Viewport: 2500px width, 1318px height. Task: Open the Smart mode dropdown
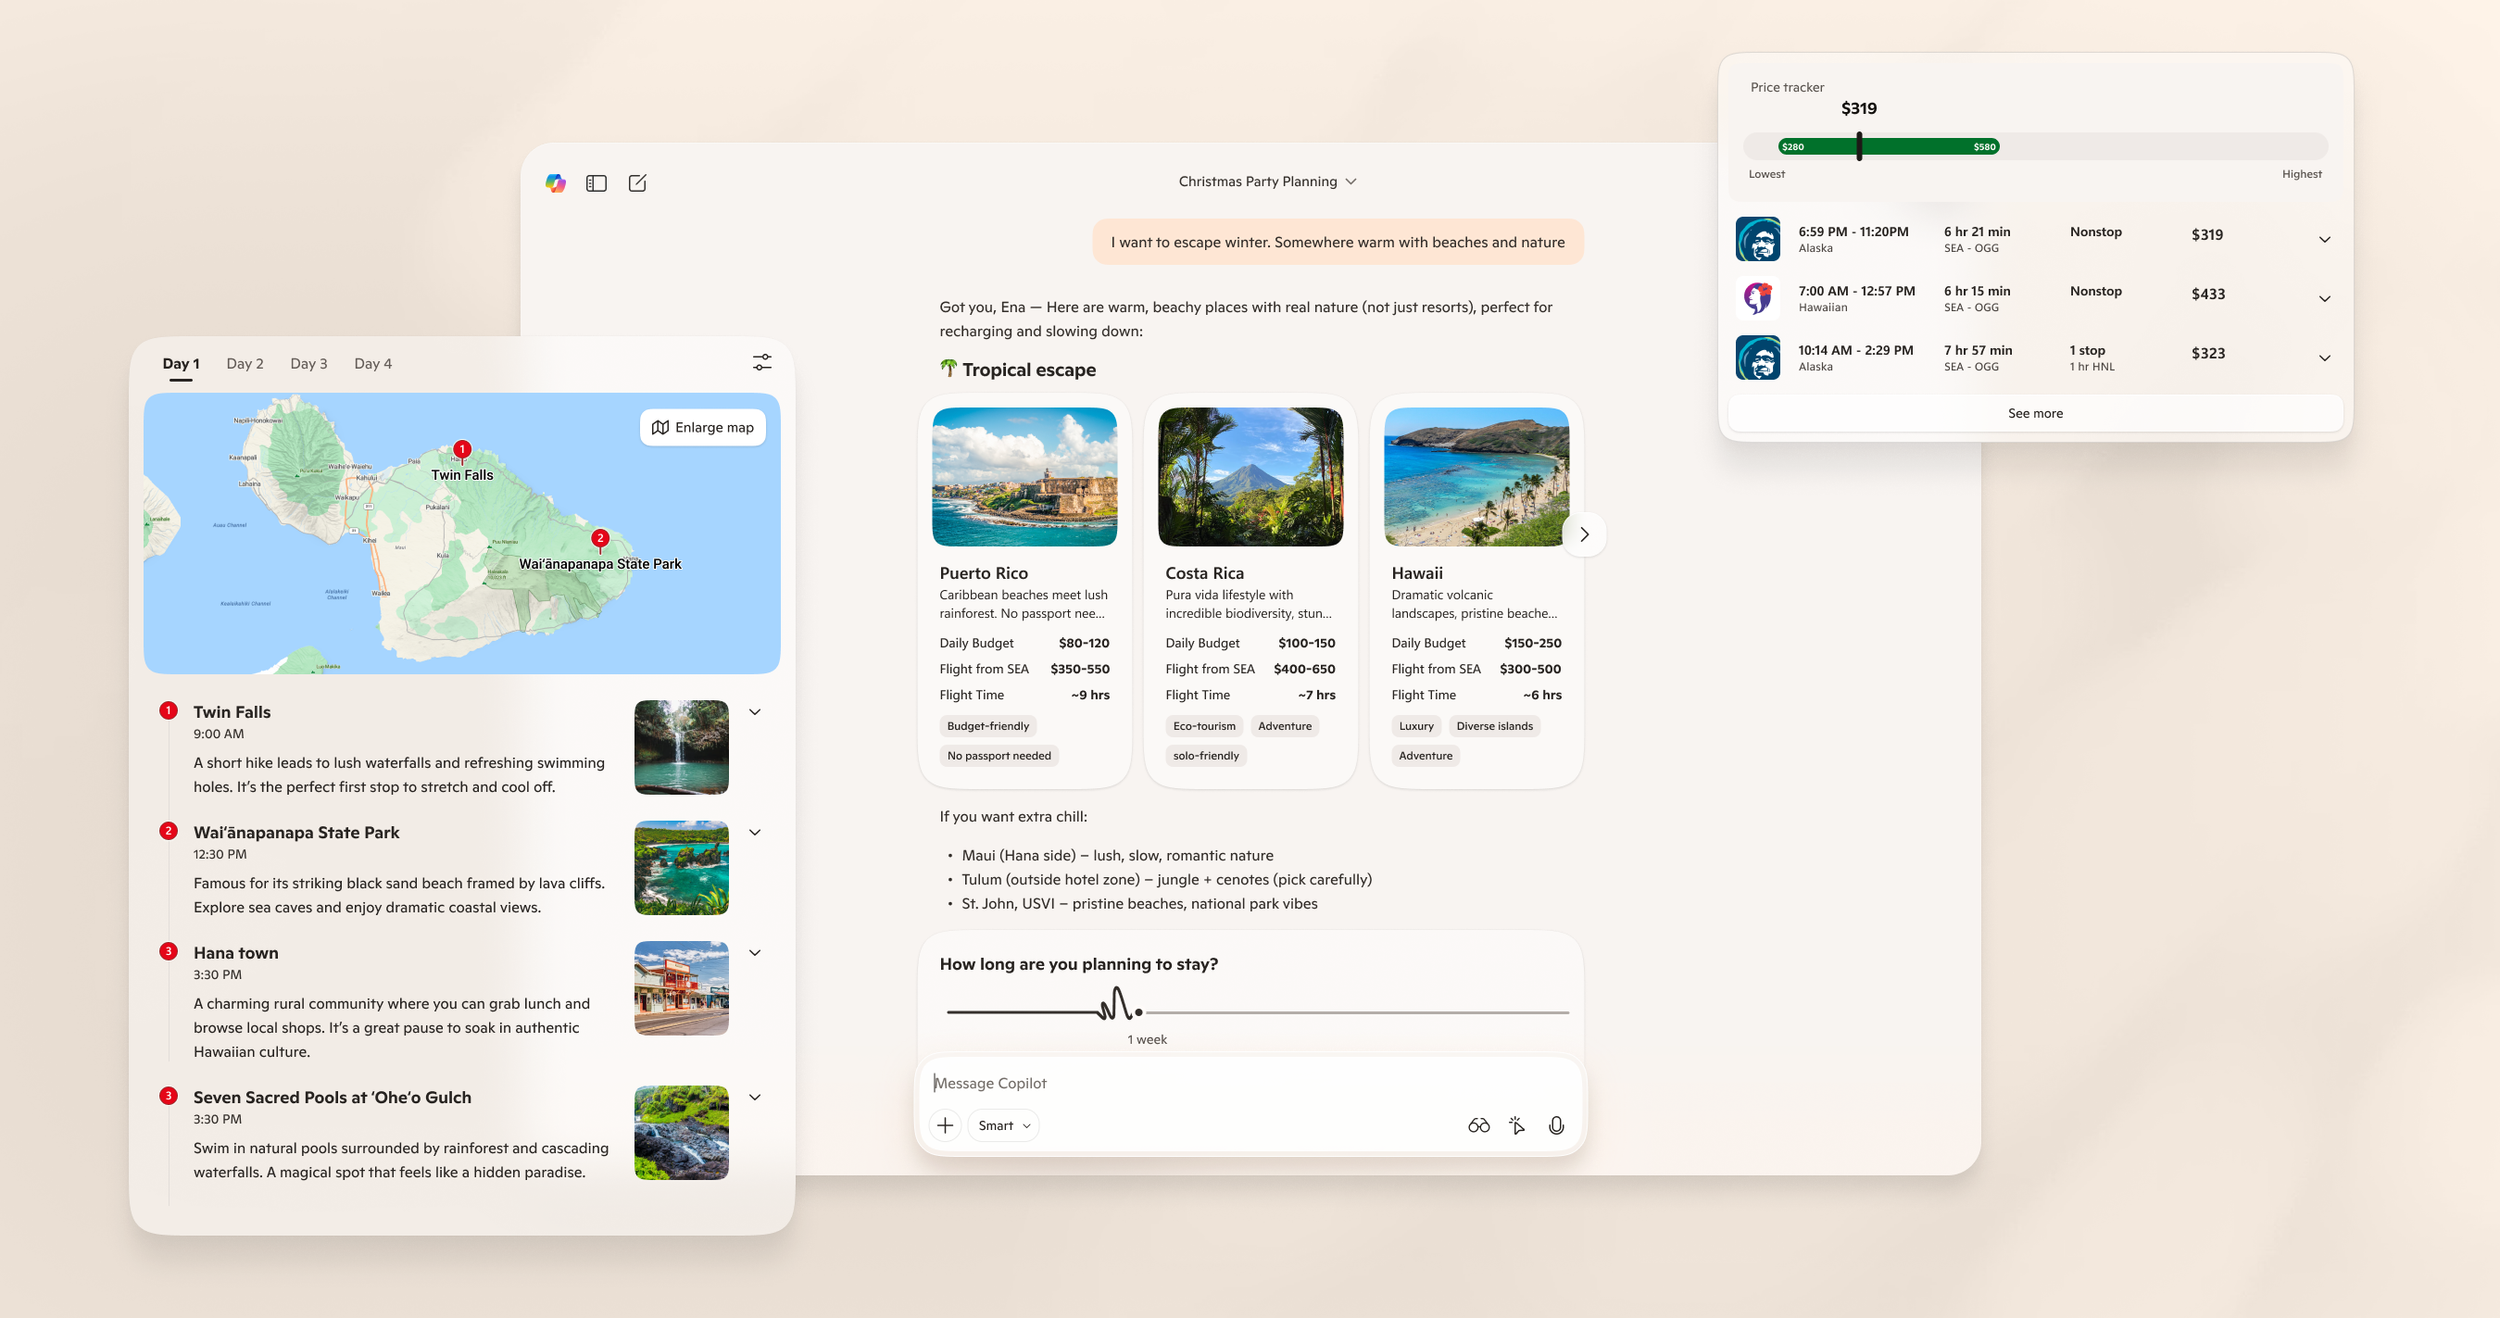coord(1003,1125)
